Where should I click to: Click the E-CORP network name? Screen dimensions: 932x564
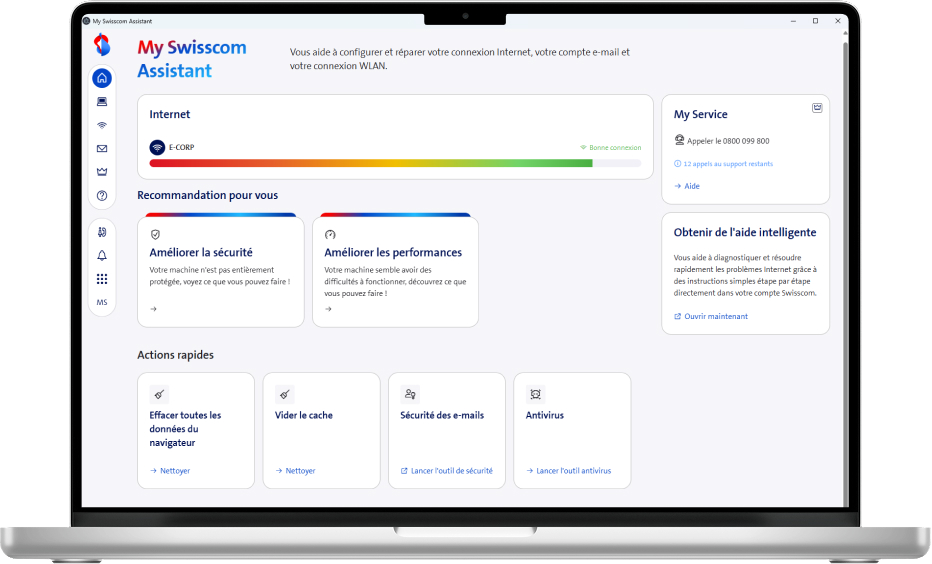(181, 147)
